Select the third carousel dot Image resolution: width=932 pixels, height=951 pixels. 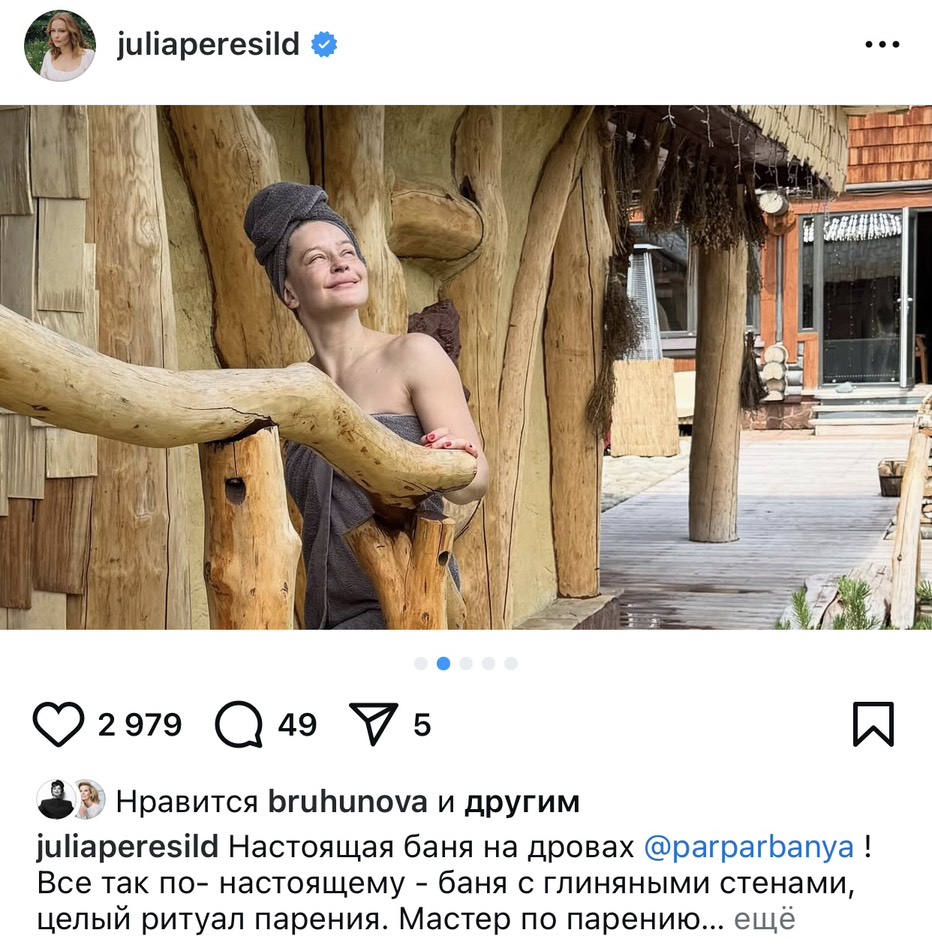coord(466,663)
